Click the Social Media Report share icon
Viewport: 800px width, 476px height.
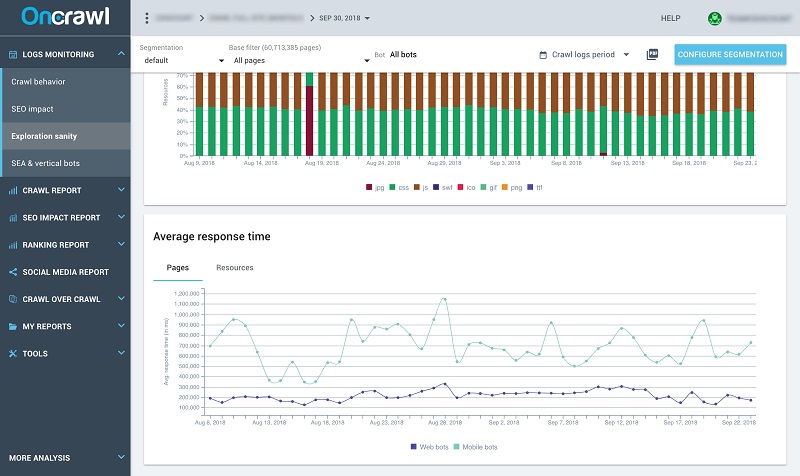[x=13, y=272]
